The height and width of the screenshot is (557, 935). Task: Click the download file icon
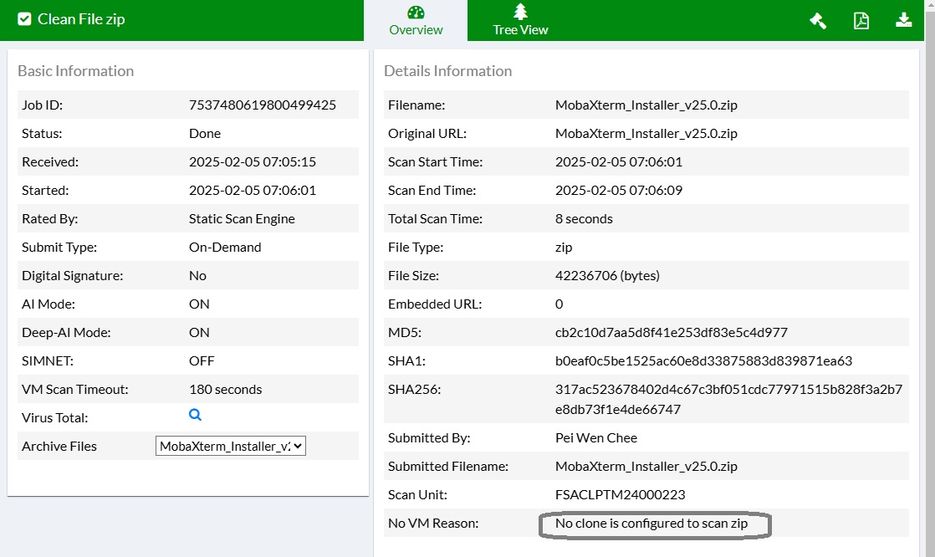pyautogui.click(x=904, y=20)
